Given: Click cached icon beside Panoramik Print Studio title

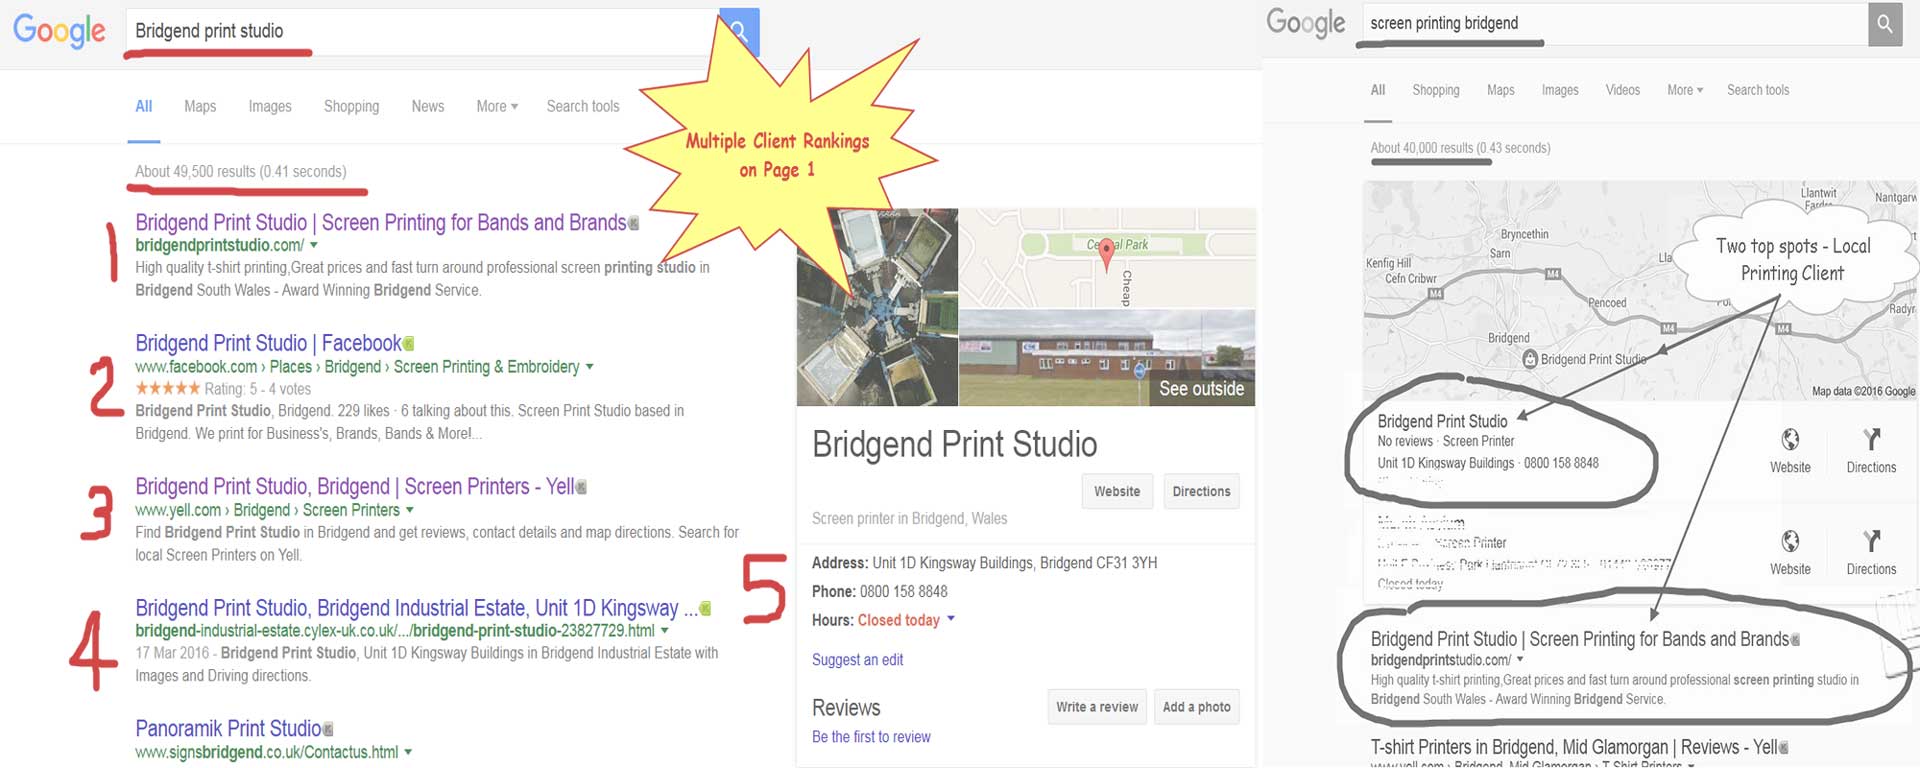Looking at the screenshot, I should [328, 729].
